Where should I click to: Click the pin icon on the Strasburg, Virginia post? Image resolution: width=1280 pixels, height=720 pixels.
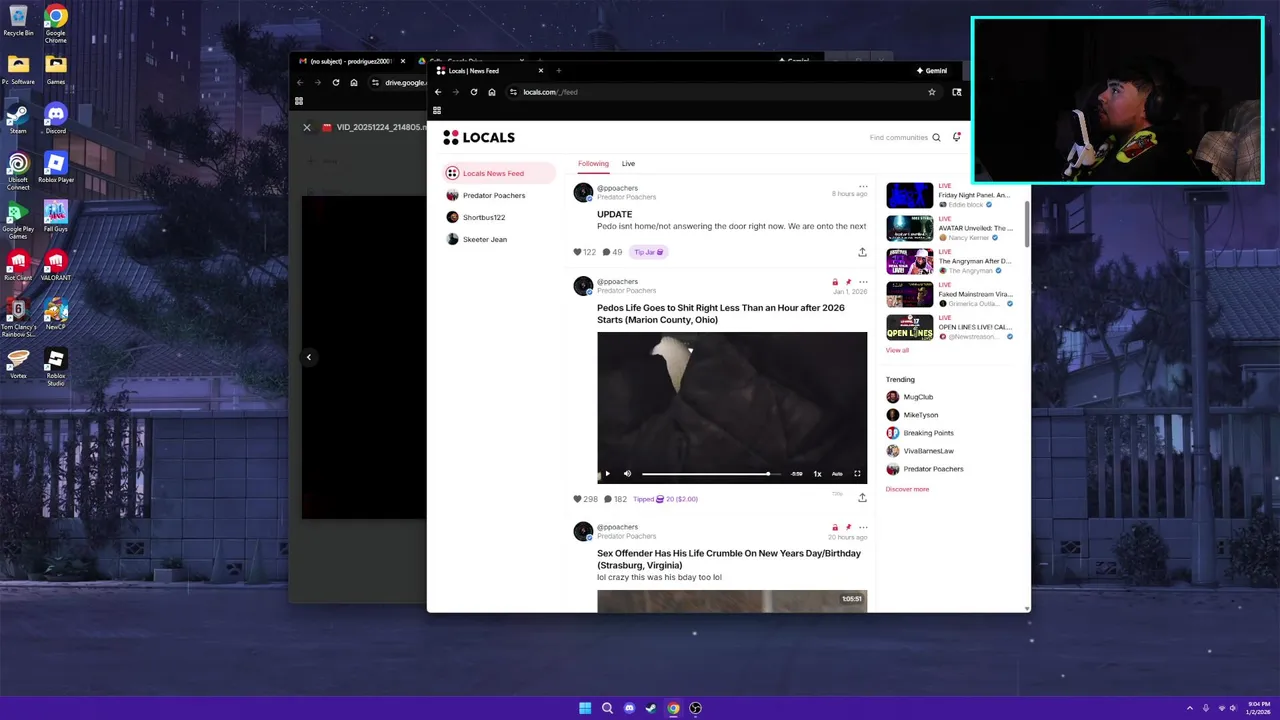[848, 527]
